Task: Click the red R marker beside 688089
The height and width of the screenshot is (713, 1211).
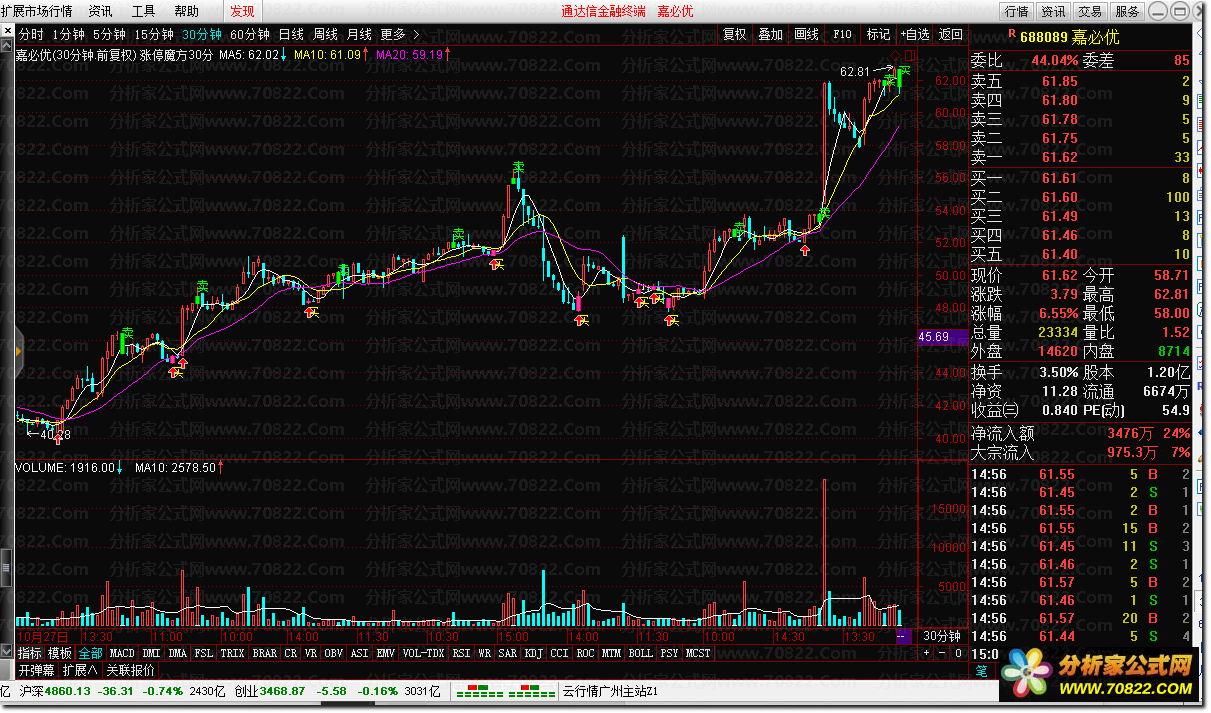Action: click(1012, 35)
